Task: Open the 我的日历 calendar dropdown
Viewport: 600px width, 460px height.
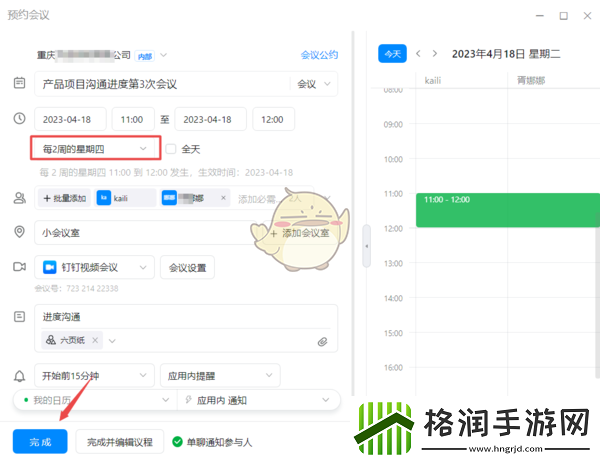Action: (96, 400)
